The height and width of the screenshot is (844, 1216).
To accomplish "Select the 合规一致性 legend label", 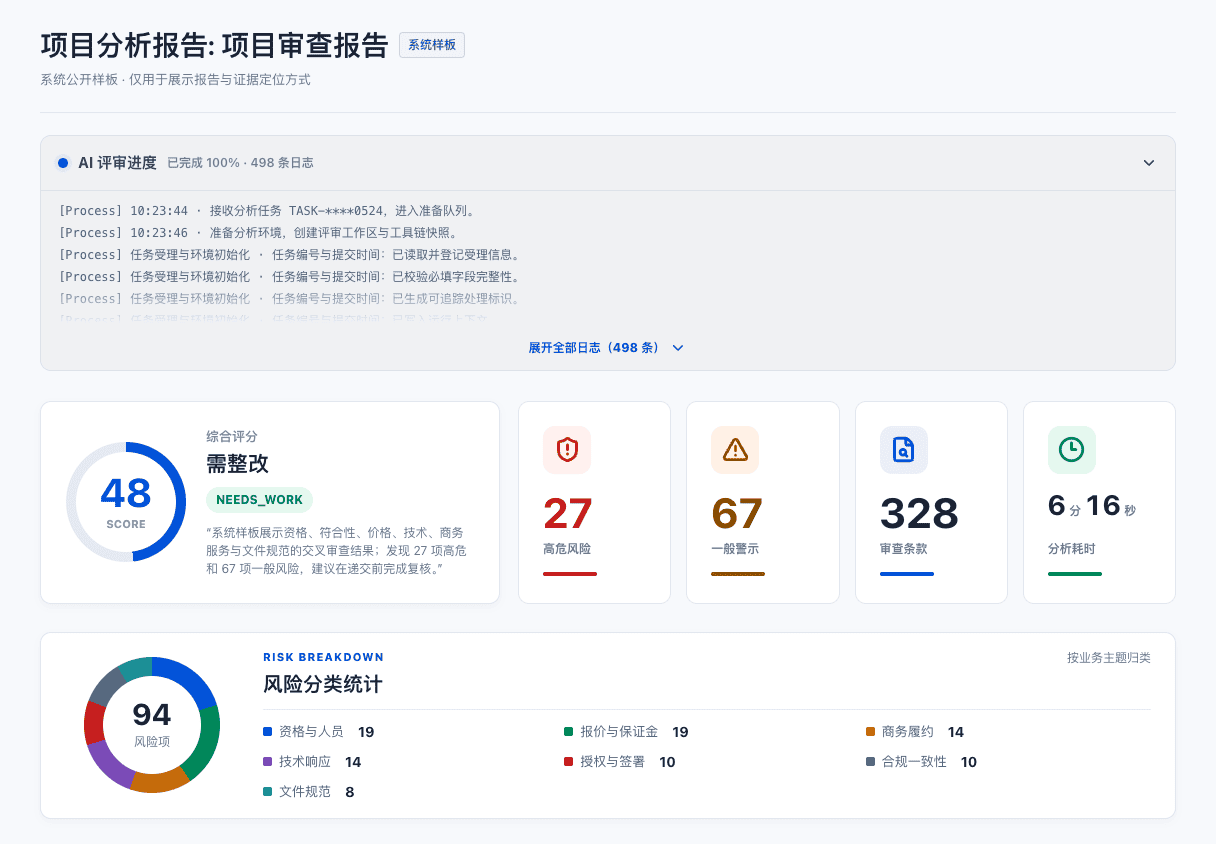I will [x=914, y=762].
